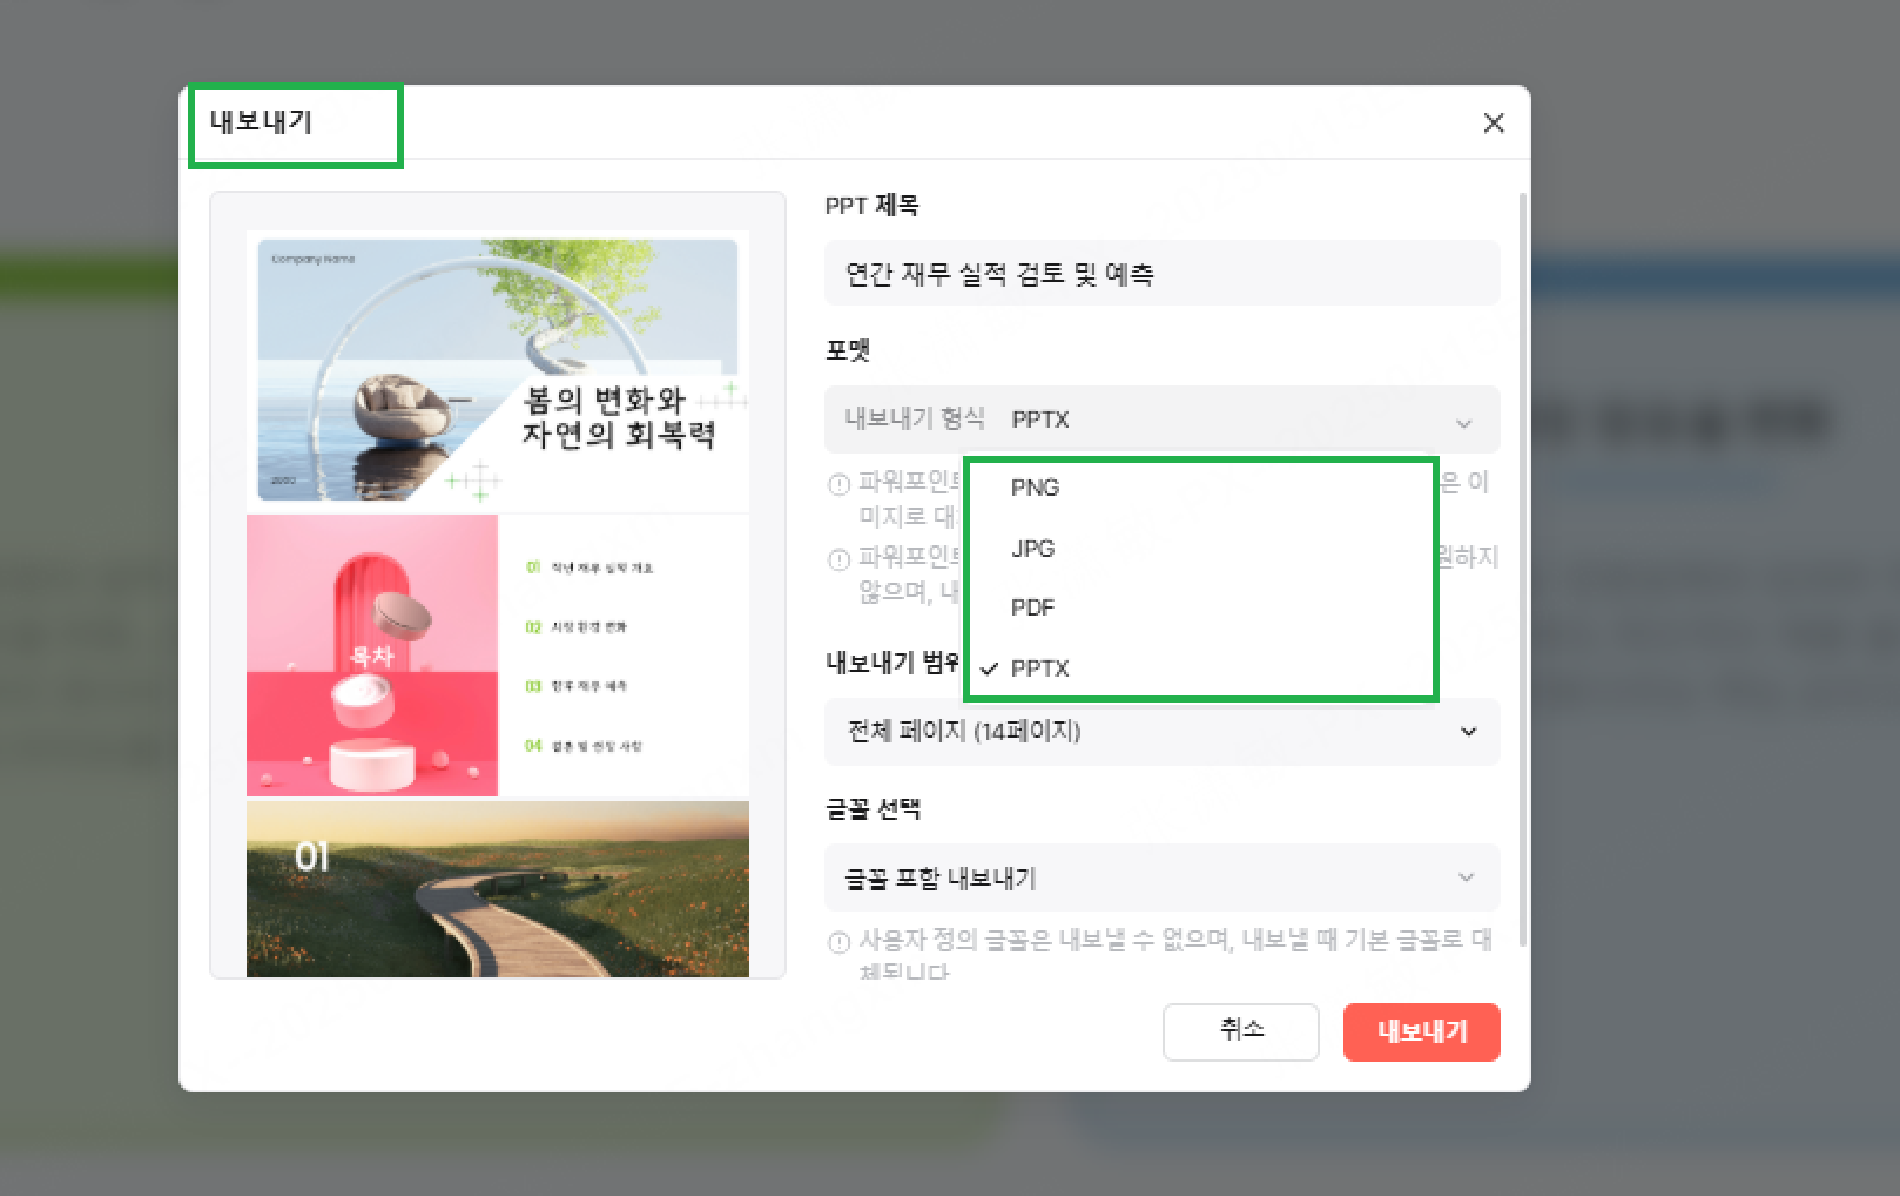Select the 01 boardwalk slide thumbnail

coord(498,889)
